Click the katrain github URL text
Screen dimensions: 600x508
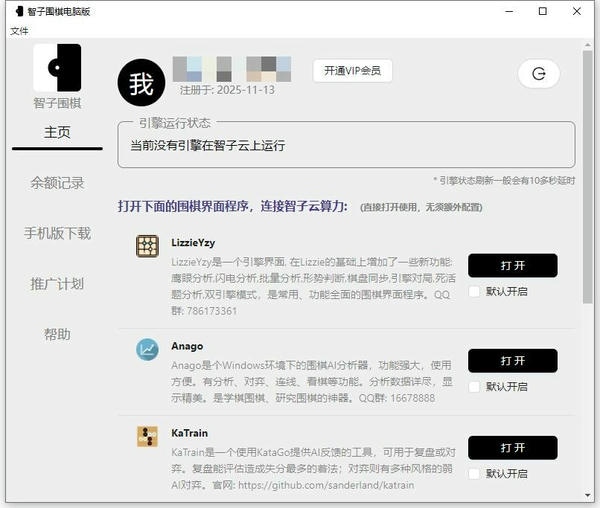click(326, 485)
